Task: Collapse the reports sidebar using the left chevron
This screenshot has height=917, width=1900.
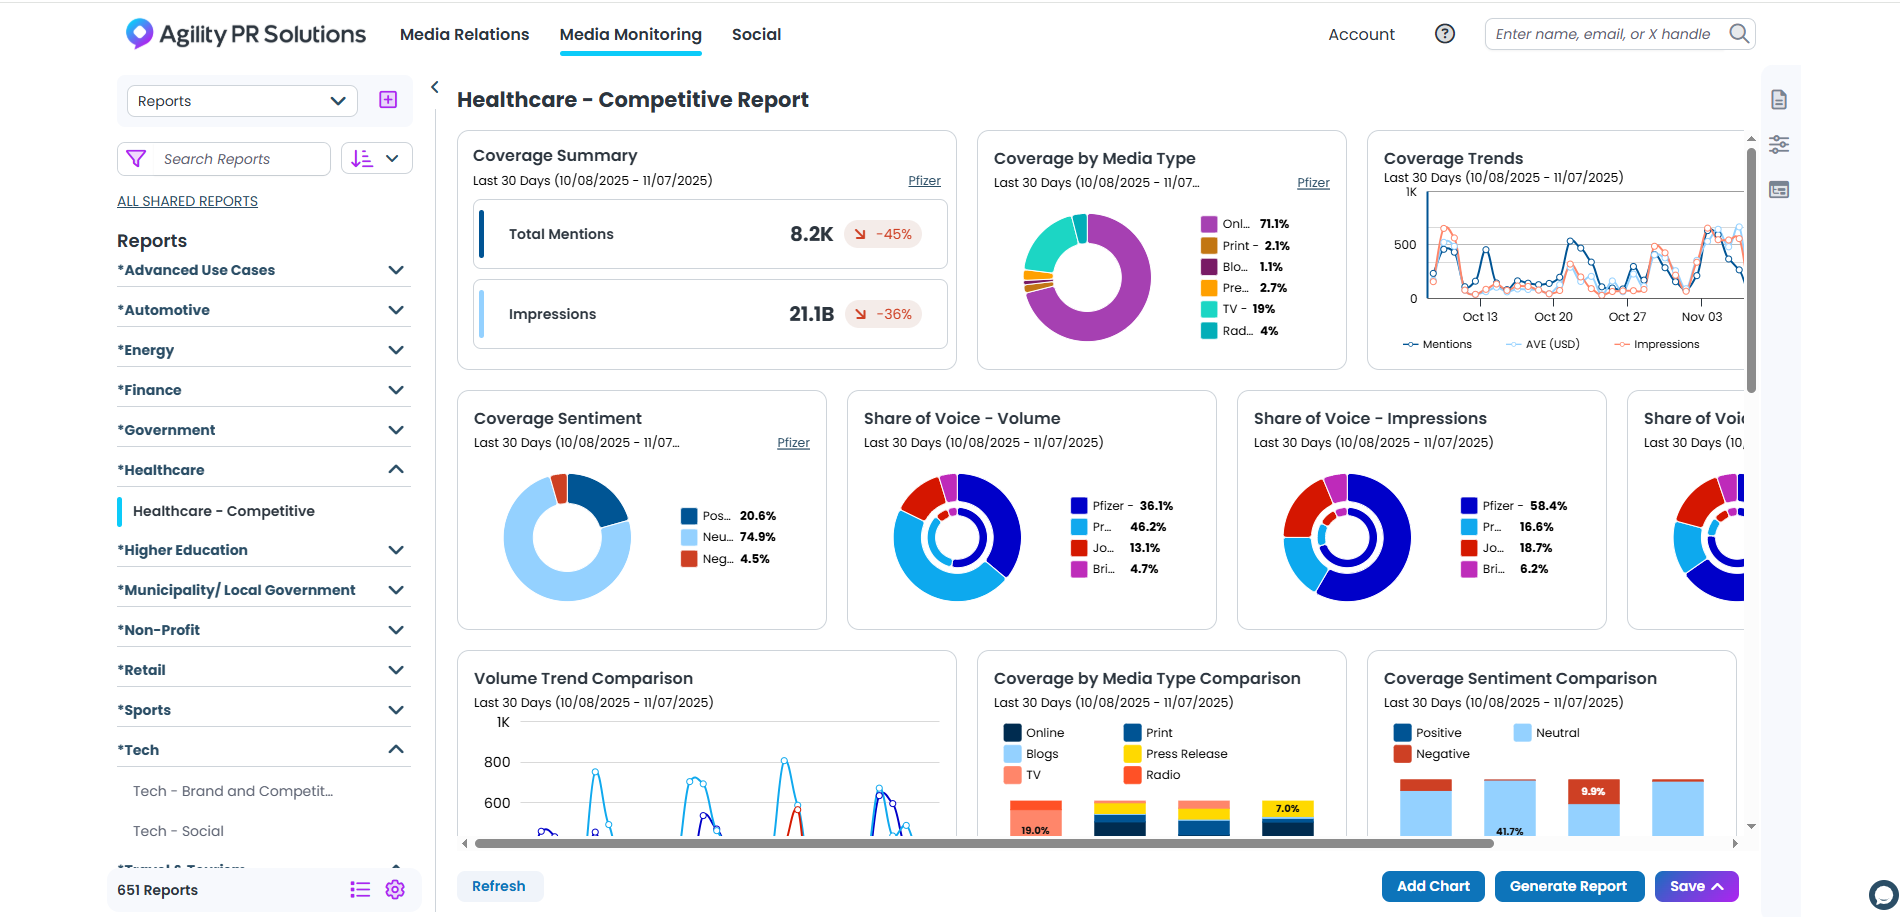Action: (x=435, y=87)
